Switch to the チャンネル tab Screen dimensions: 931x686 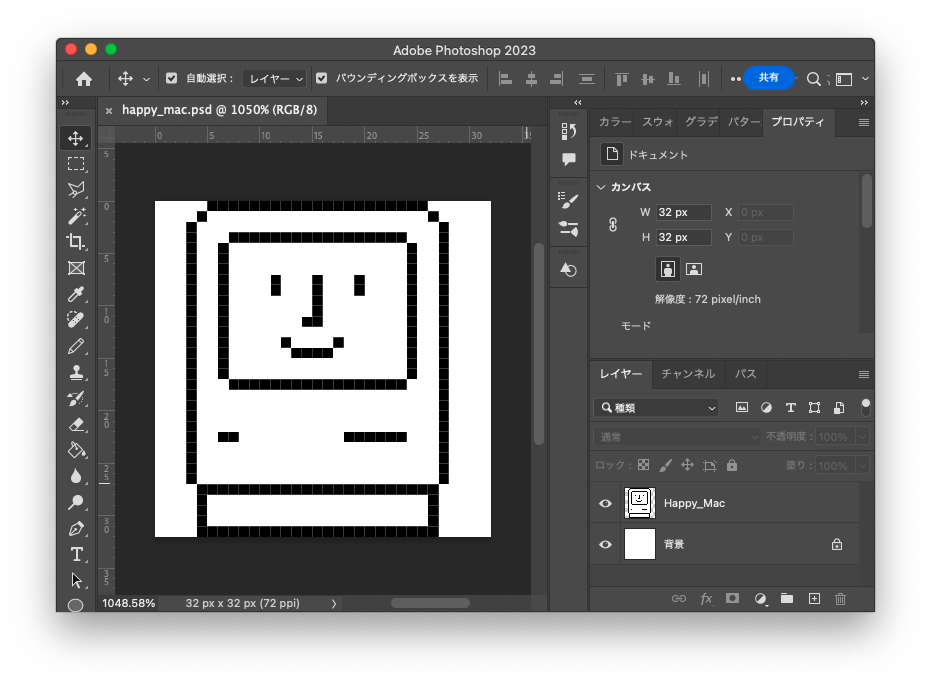coord(688,374)
